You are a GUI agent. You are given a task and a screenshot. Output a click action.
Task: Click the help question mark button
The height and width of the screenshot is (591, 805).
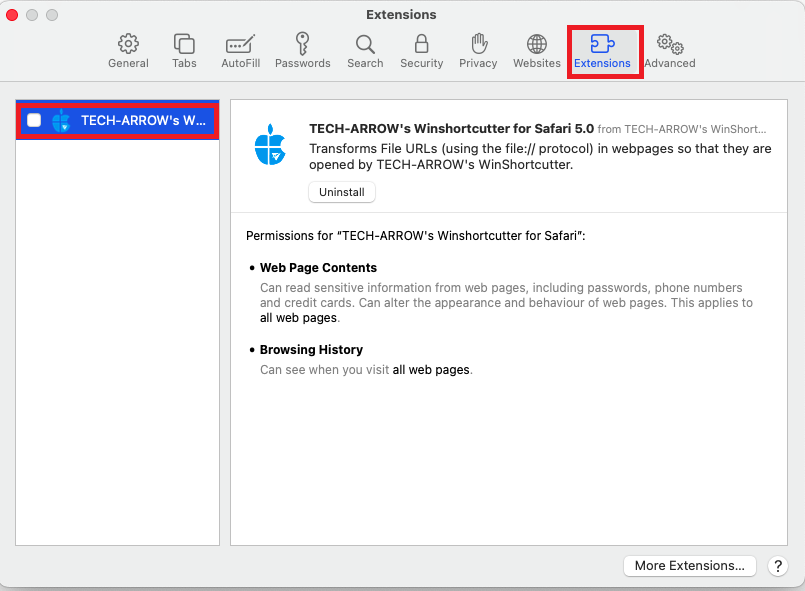[778, 566]
